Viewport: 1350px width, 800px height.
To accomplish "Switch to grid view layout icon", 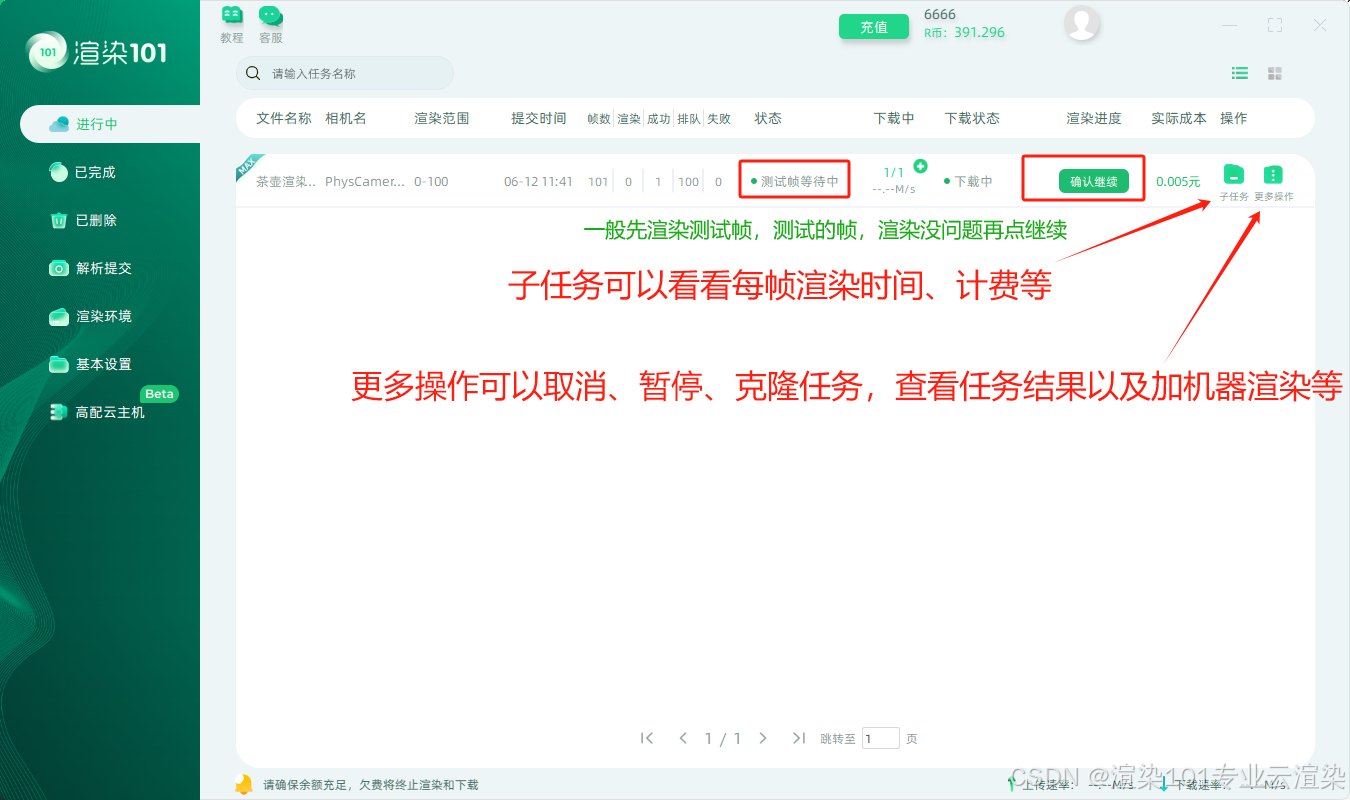I will (x=1275, y=73).
